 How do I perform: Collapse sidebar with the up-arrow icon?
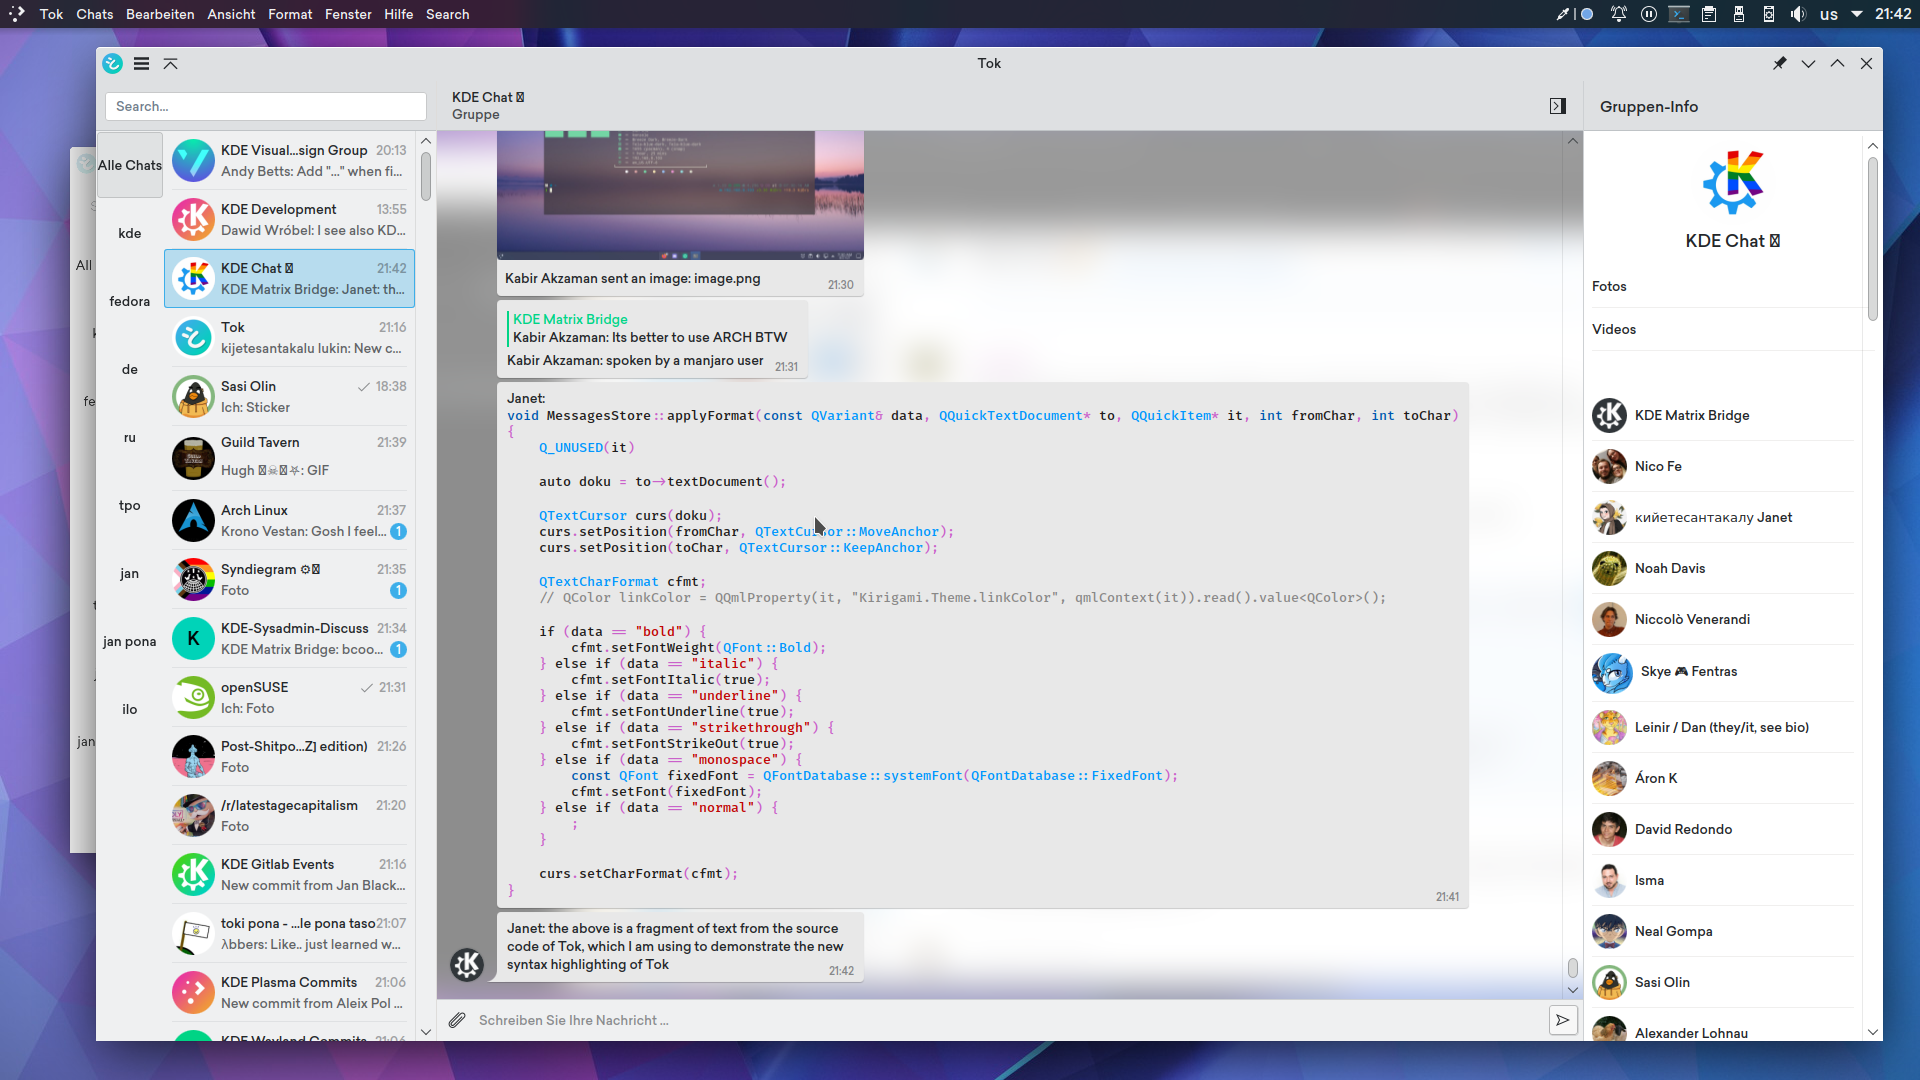click(x=171, y=63)
